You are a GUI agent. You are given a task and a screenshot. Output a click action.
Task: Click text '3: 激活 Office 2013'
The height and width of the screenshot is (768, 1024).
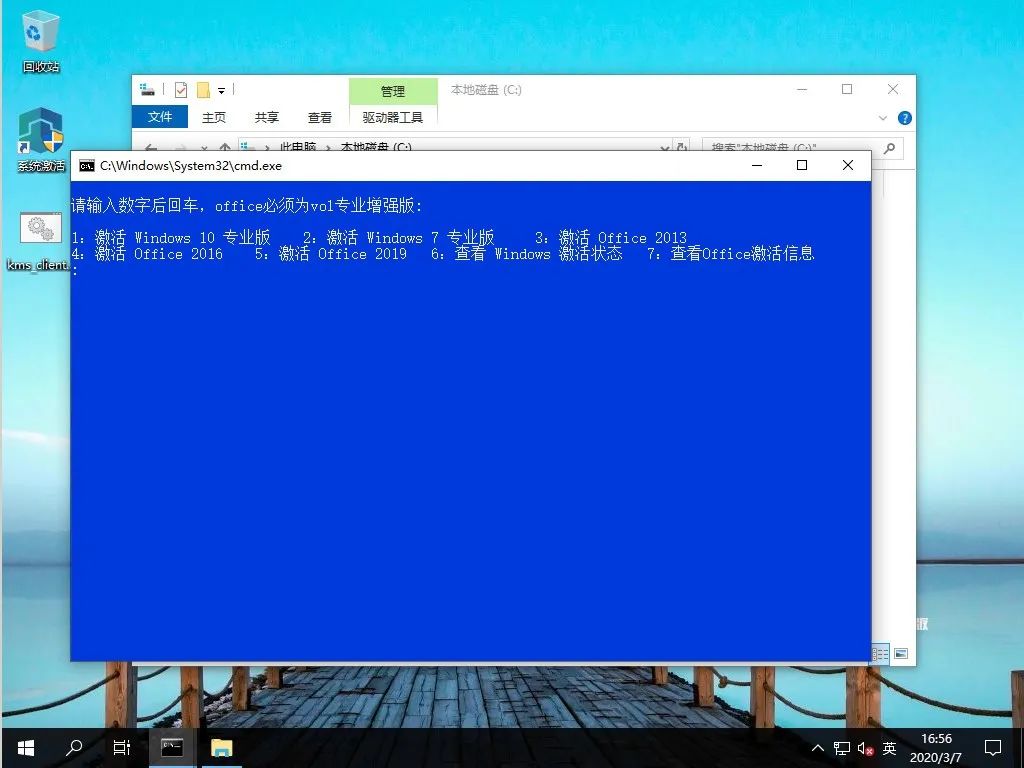[611, 237]
